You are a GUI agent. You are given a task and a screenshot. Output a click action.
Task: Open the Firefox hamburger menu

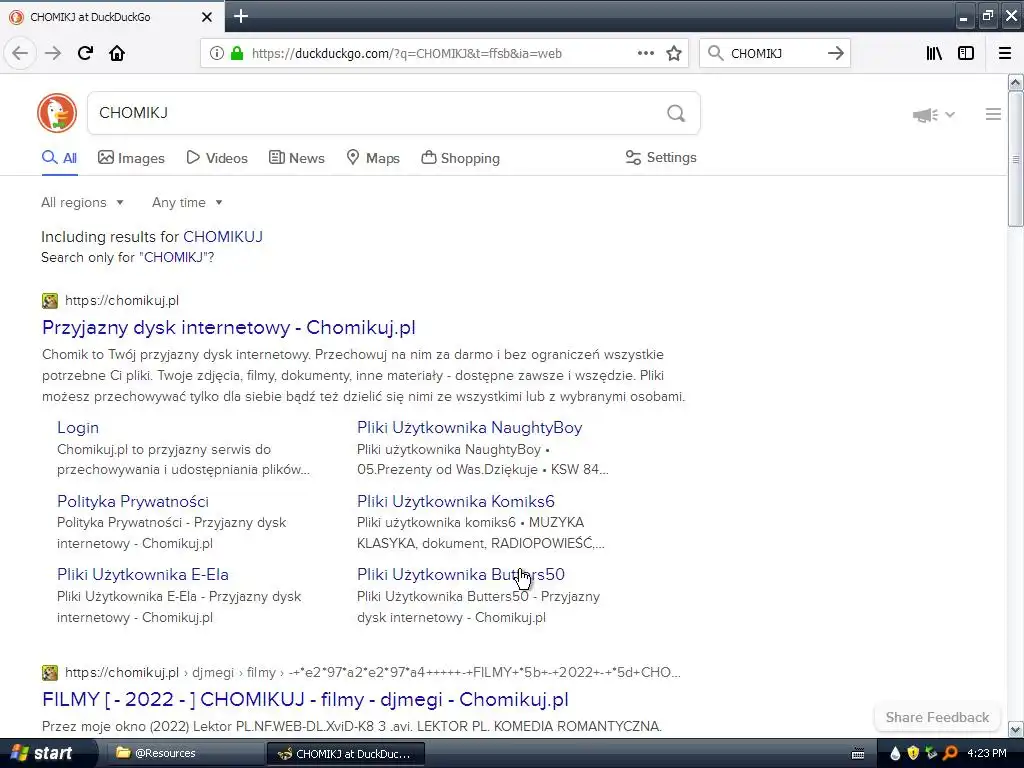click(1005, 54)
